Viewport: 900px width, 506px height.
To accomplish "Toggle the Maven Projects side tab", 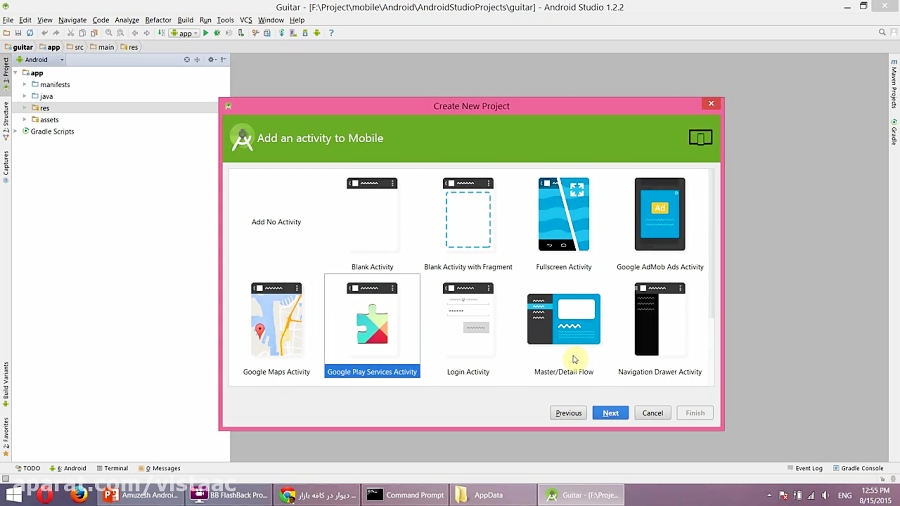I will coord(894,84).
